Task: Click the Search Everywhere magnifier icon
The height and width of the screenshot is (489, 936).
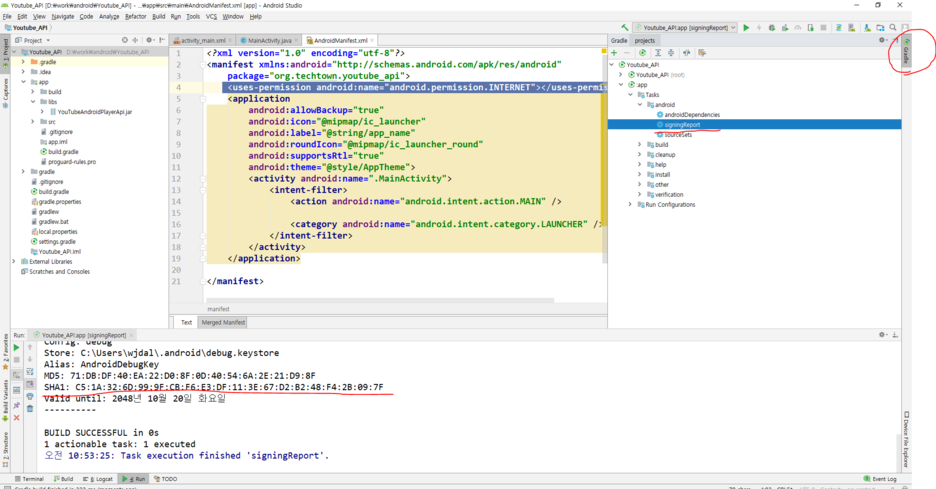Action: pos(893,27)
